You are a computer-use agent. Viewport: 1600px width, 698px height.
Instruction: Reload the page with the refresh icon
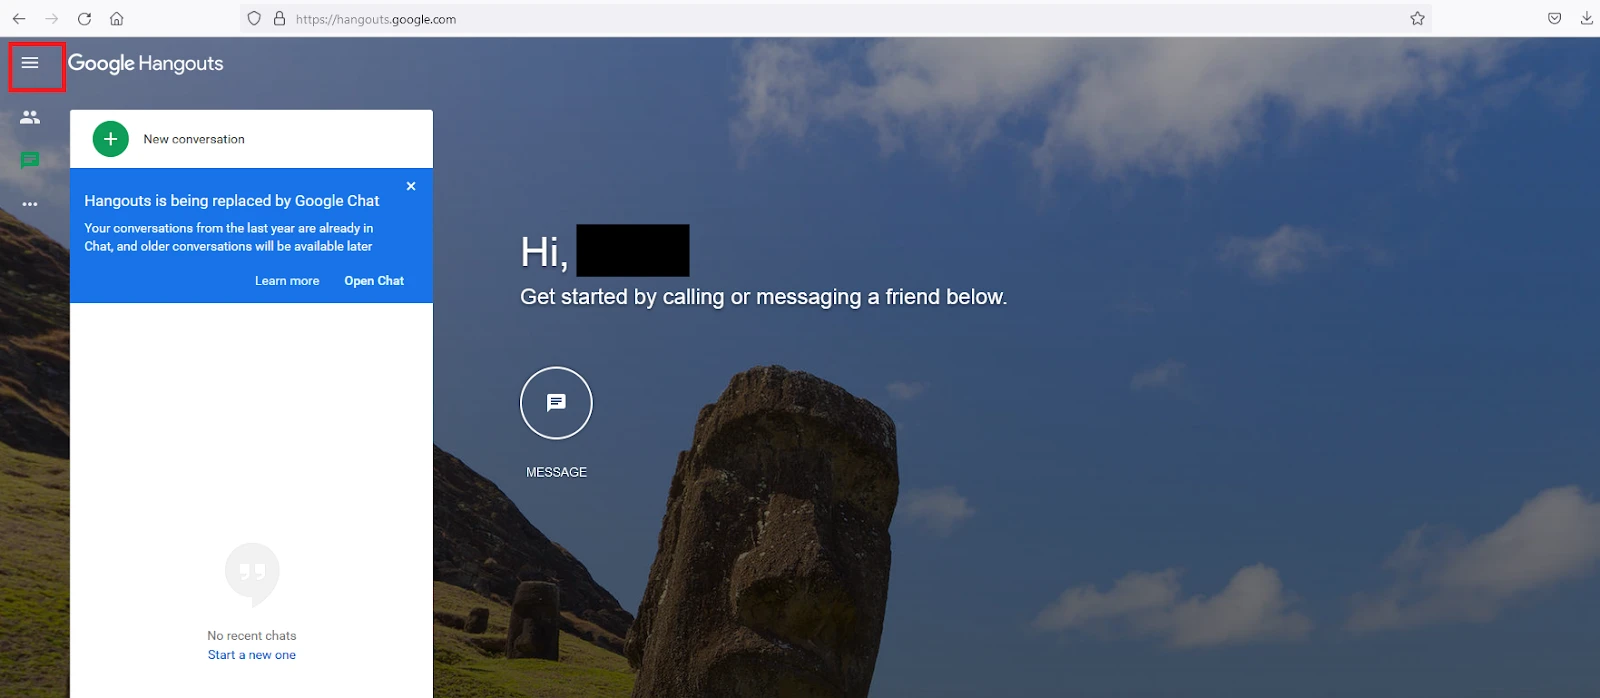click(84, 18)
